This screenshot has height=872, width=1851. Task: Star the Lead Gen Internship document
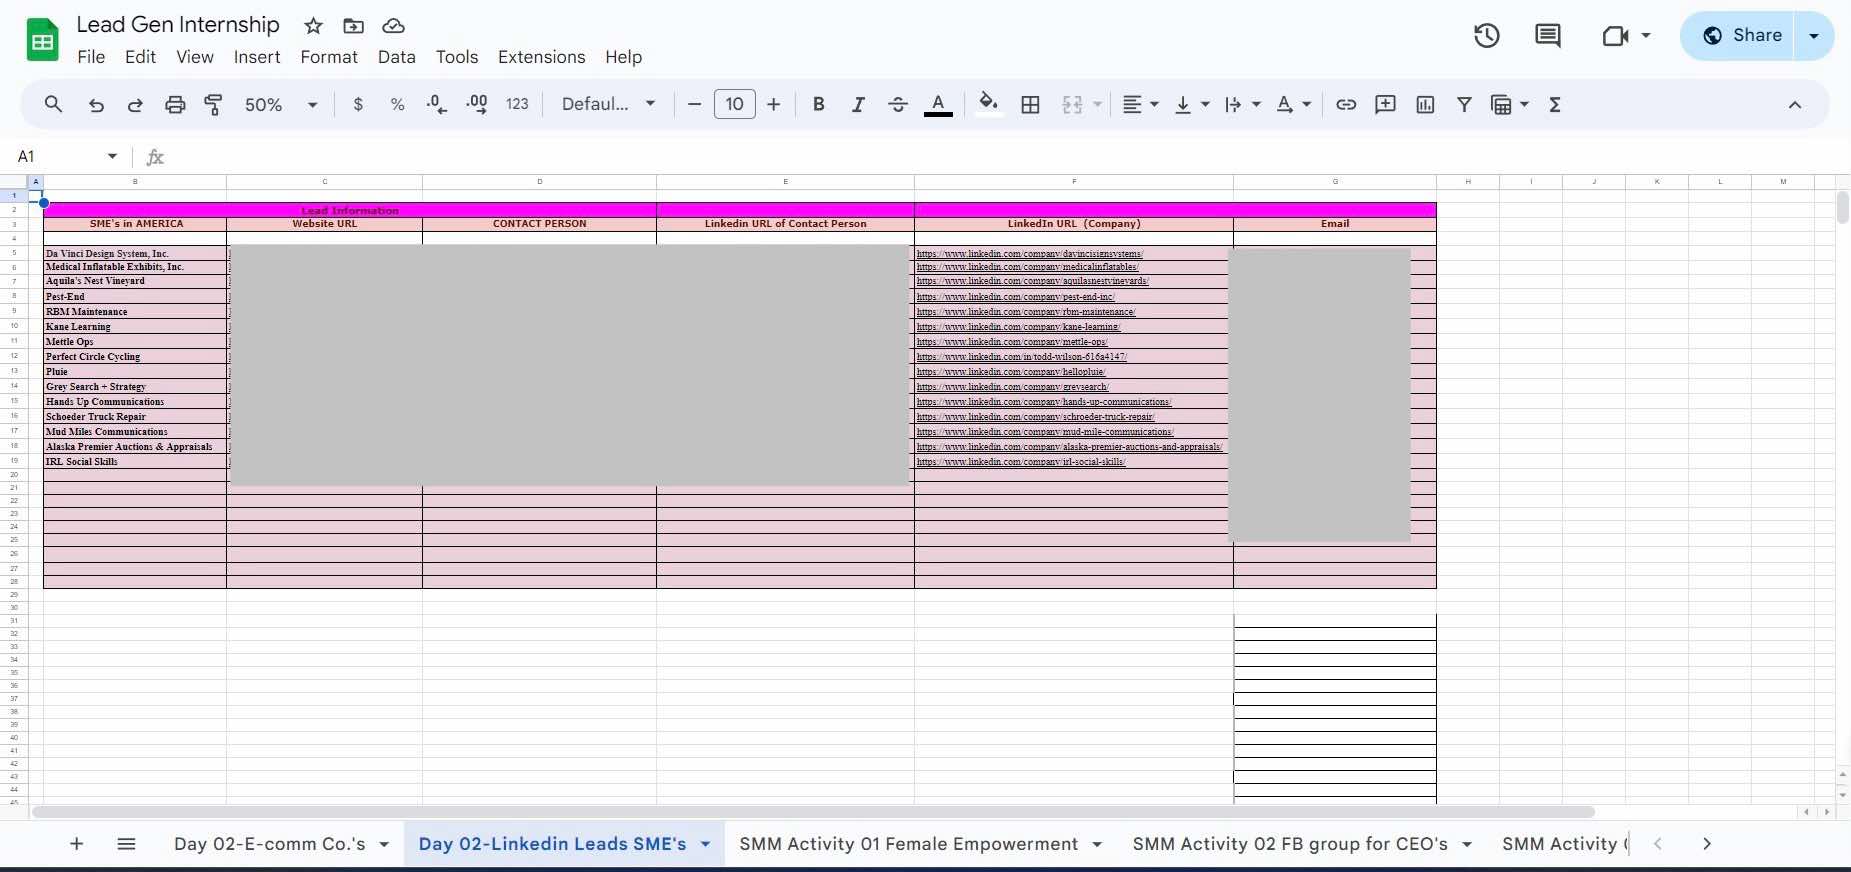[314, 26]
